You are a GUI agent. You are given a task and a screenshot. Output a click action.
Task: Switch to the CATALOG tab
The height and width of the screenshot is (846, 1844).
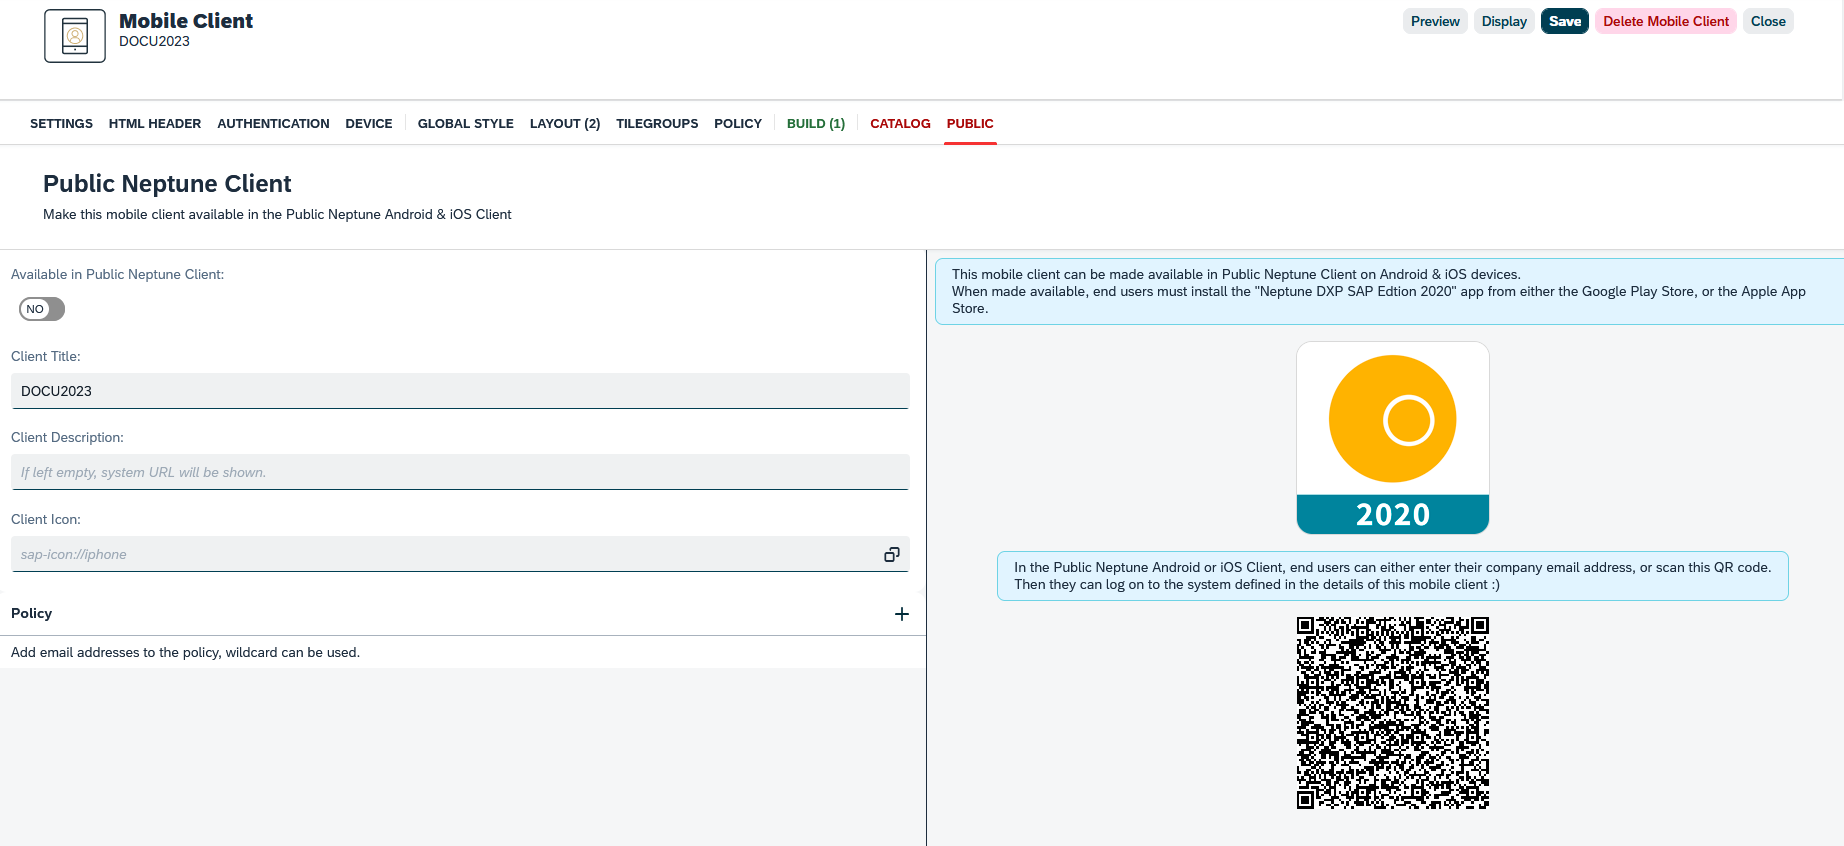(x=900, y=124)
